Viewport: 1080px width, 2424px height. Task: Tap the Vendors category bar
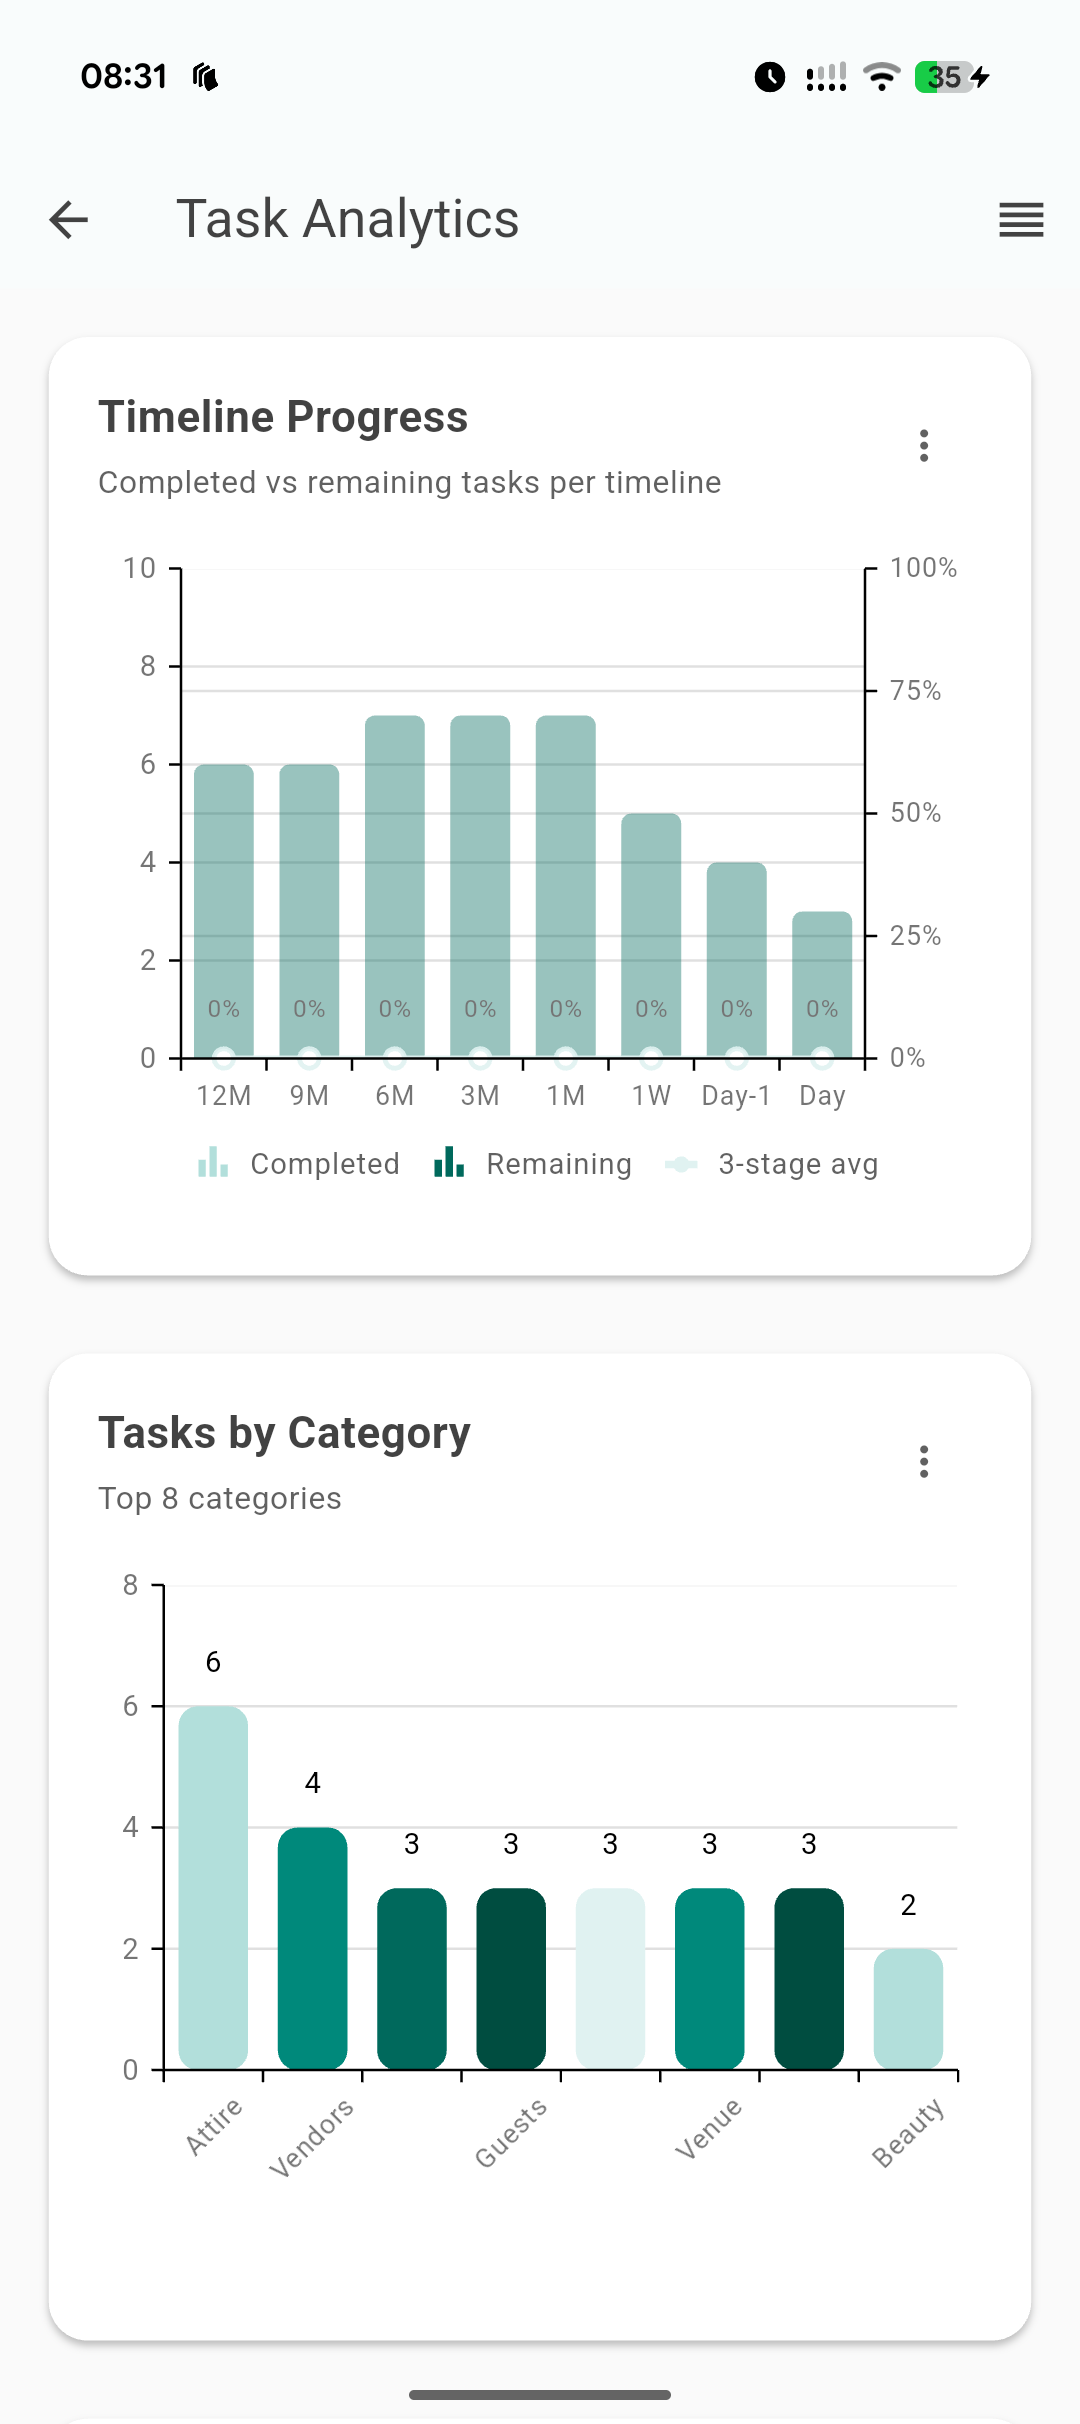point(312,1948)
